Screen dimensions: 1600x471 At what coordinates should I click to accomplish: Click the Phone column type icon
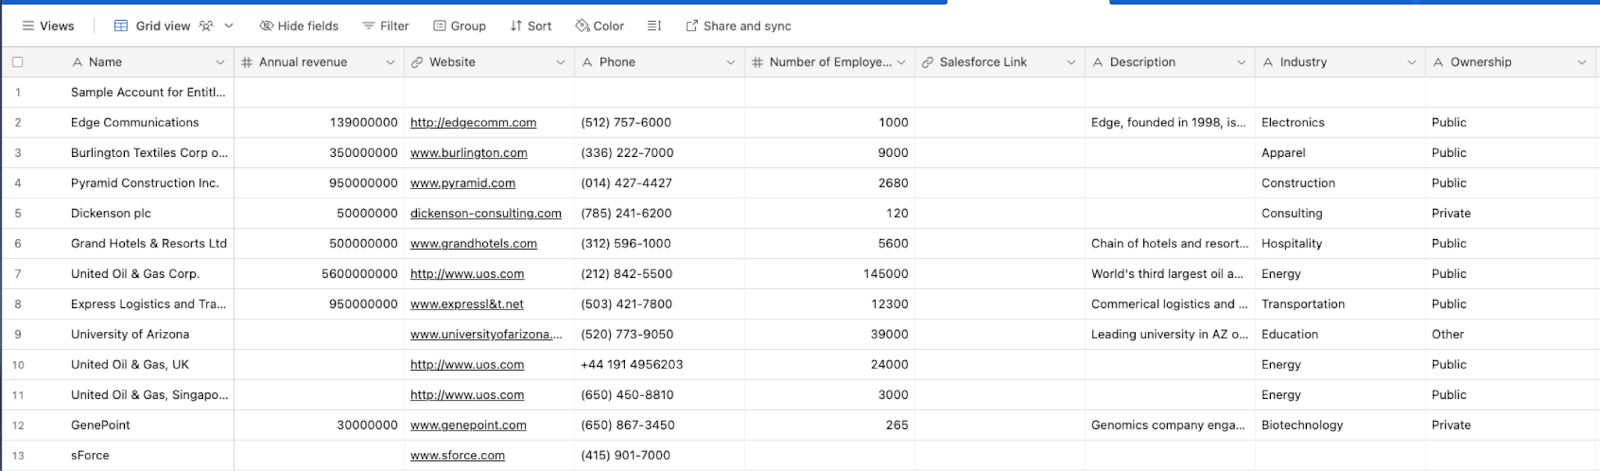tap(587, 62)
